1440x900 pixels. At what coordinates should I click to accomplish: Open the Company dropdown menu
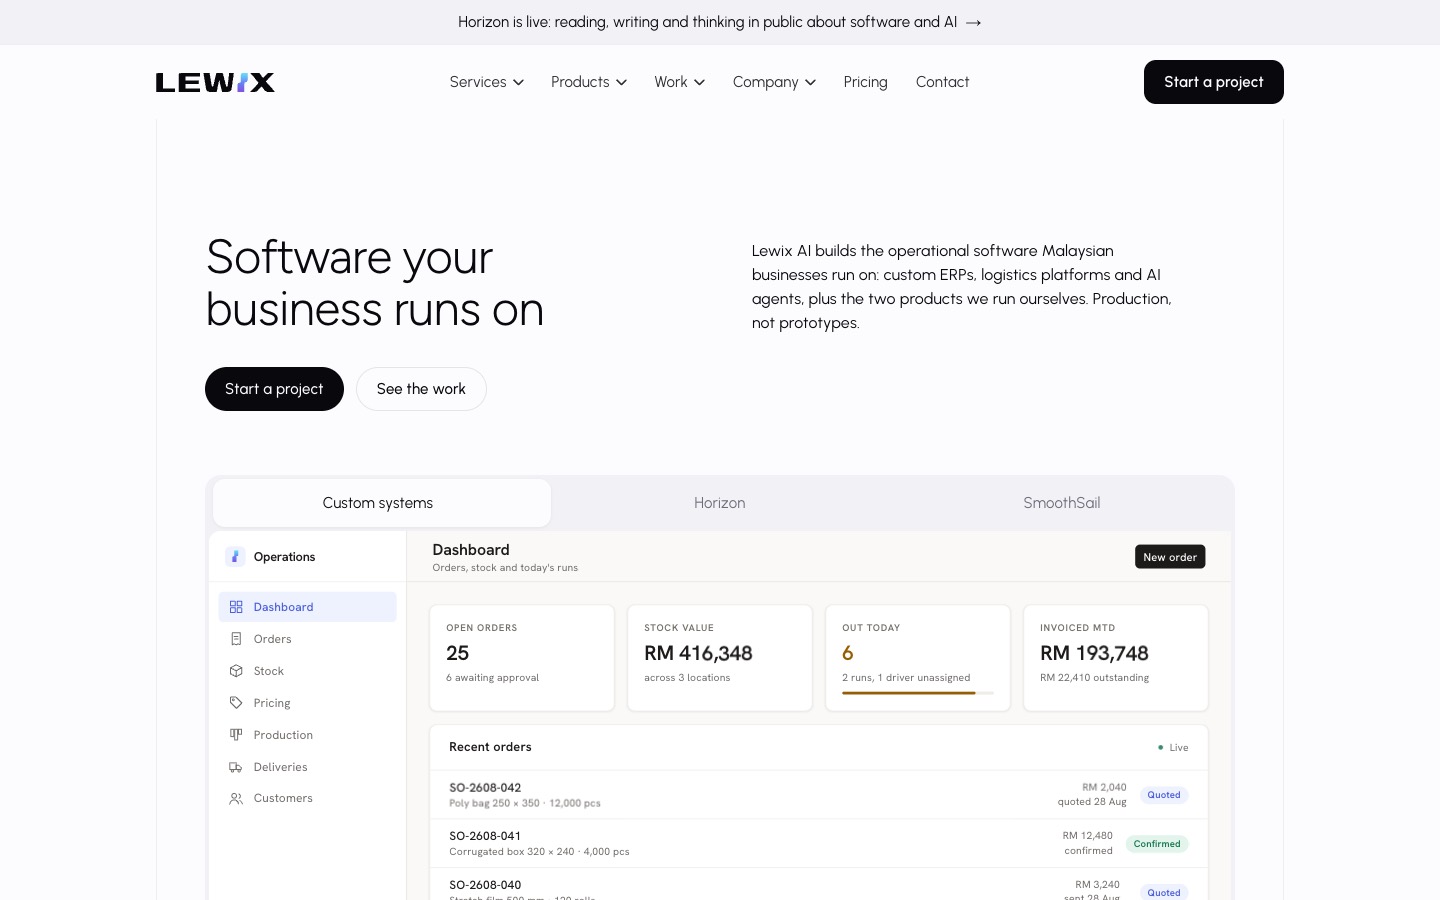(x=774, y=82)
